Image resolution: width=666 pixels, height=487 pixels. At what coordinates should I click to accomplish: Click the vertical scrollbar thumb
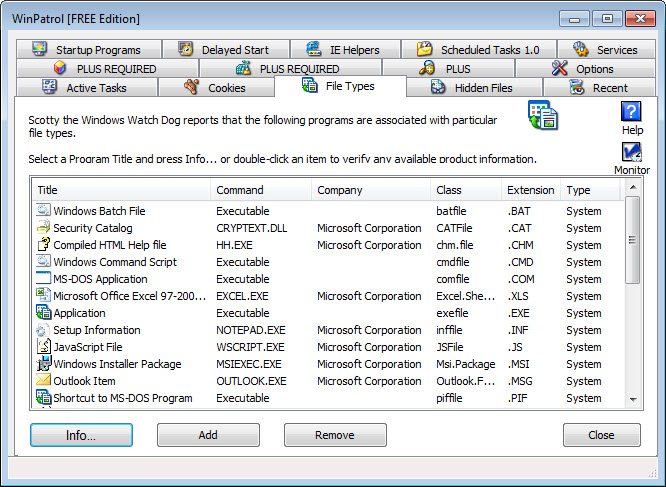point(632,239)
